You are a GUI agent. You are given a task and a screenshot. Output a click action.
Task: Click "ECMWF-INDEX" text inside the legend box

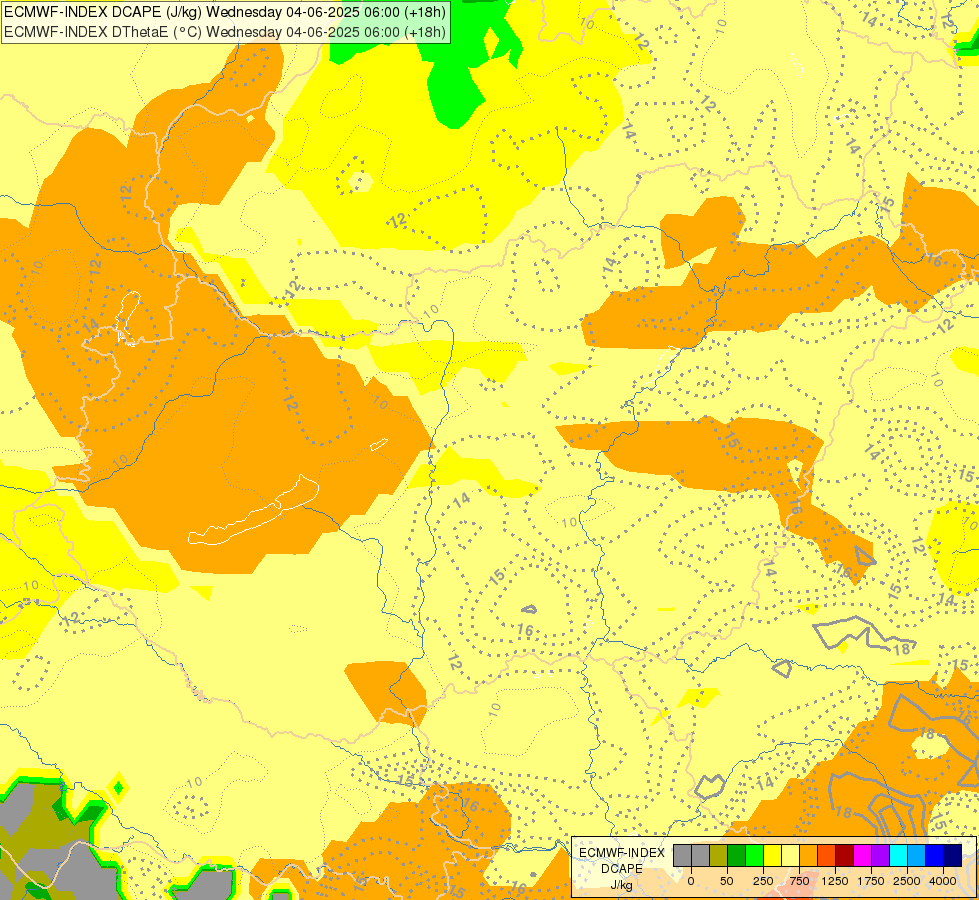622,853
